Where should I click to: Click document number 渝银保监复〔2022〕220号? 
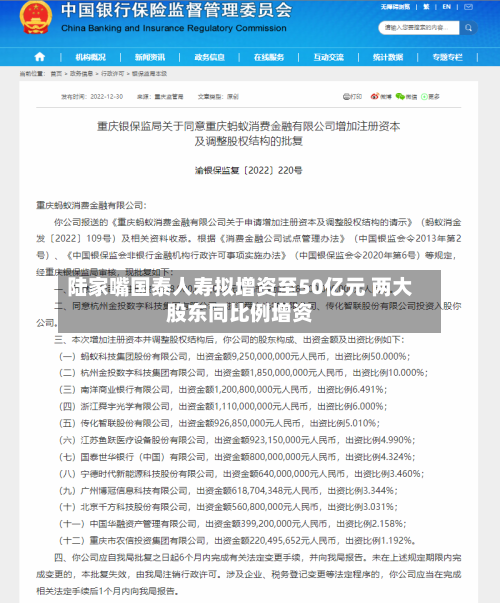coord(248,170)
